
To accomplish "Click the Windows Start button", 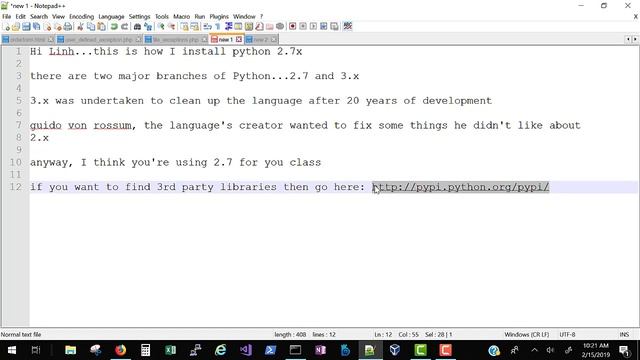I will click(x=12, y=350).
